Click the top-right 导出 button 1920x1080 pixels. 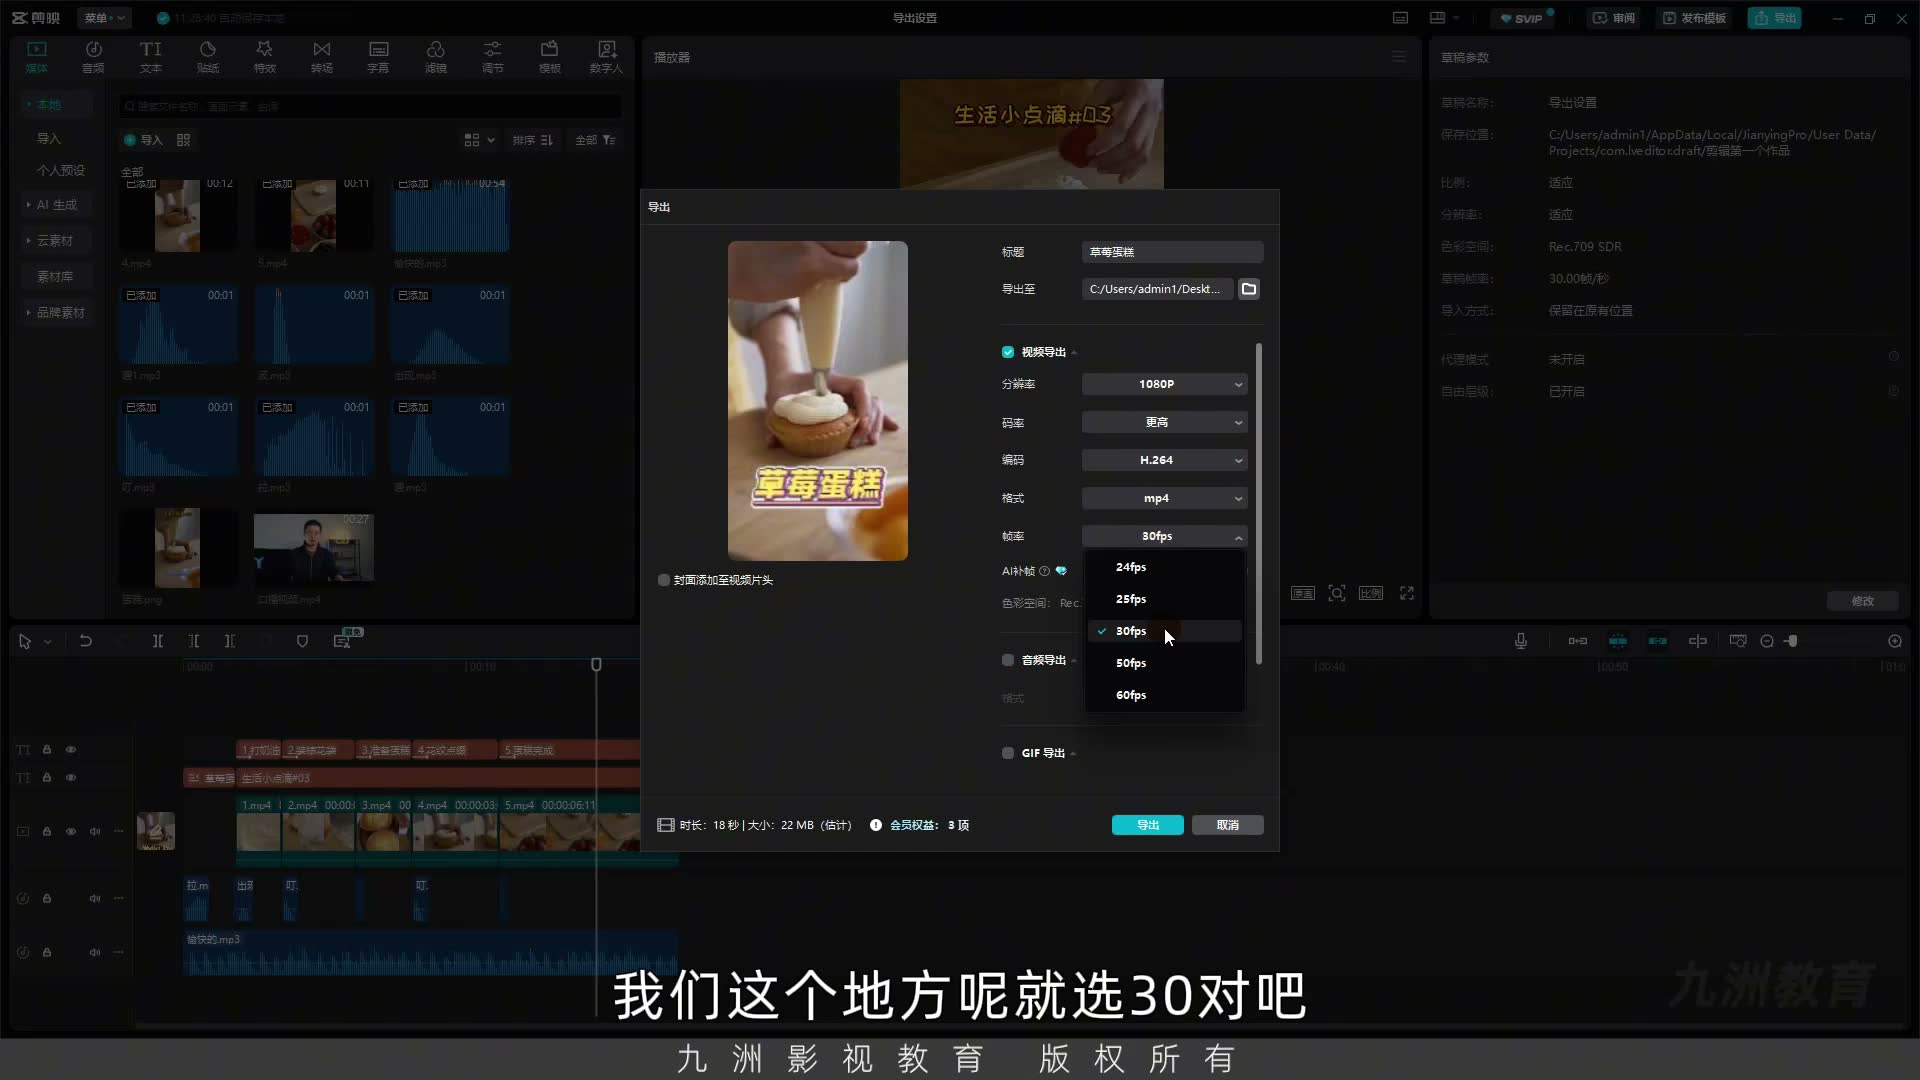tap(1775, 18)
